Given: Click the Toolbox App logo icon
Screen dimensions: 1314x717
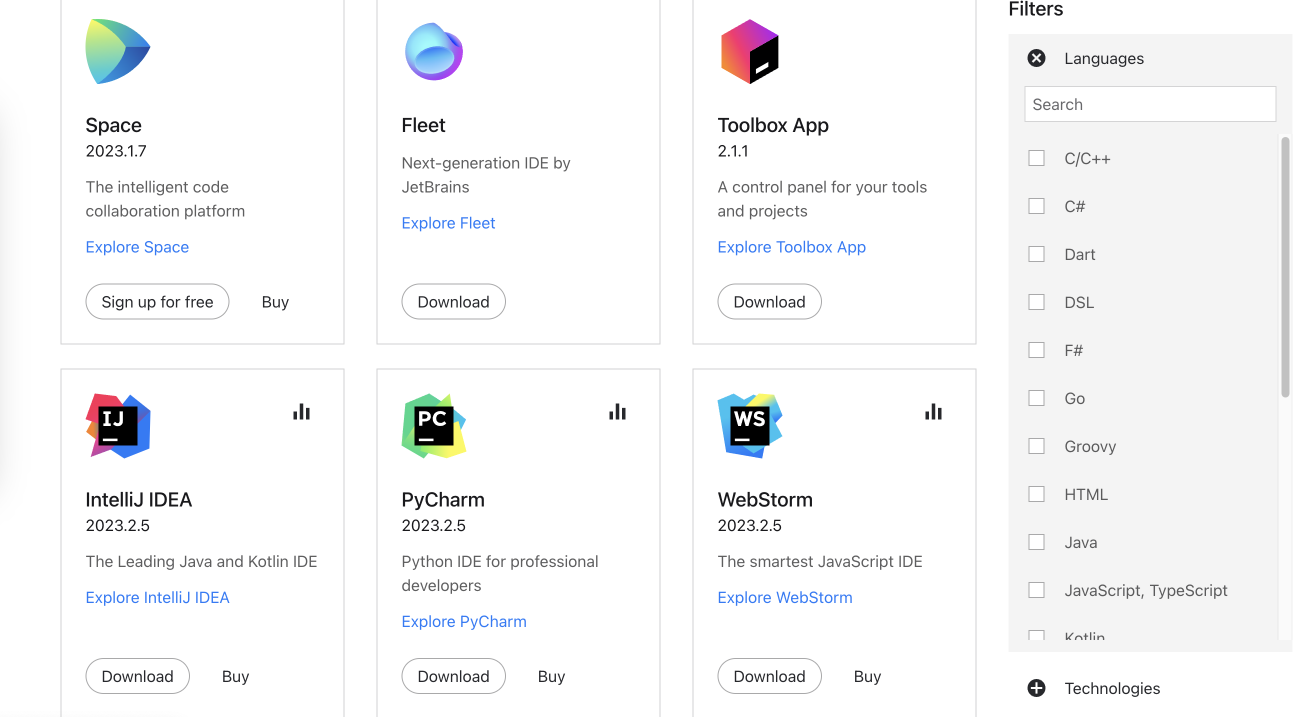Looking at the screenshot, I should pos(750,51).
